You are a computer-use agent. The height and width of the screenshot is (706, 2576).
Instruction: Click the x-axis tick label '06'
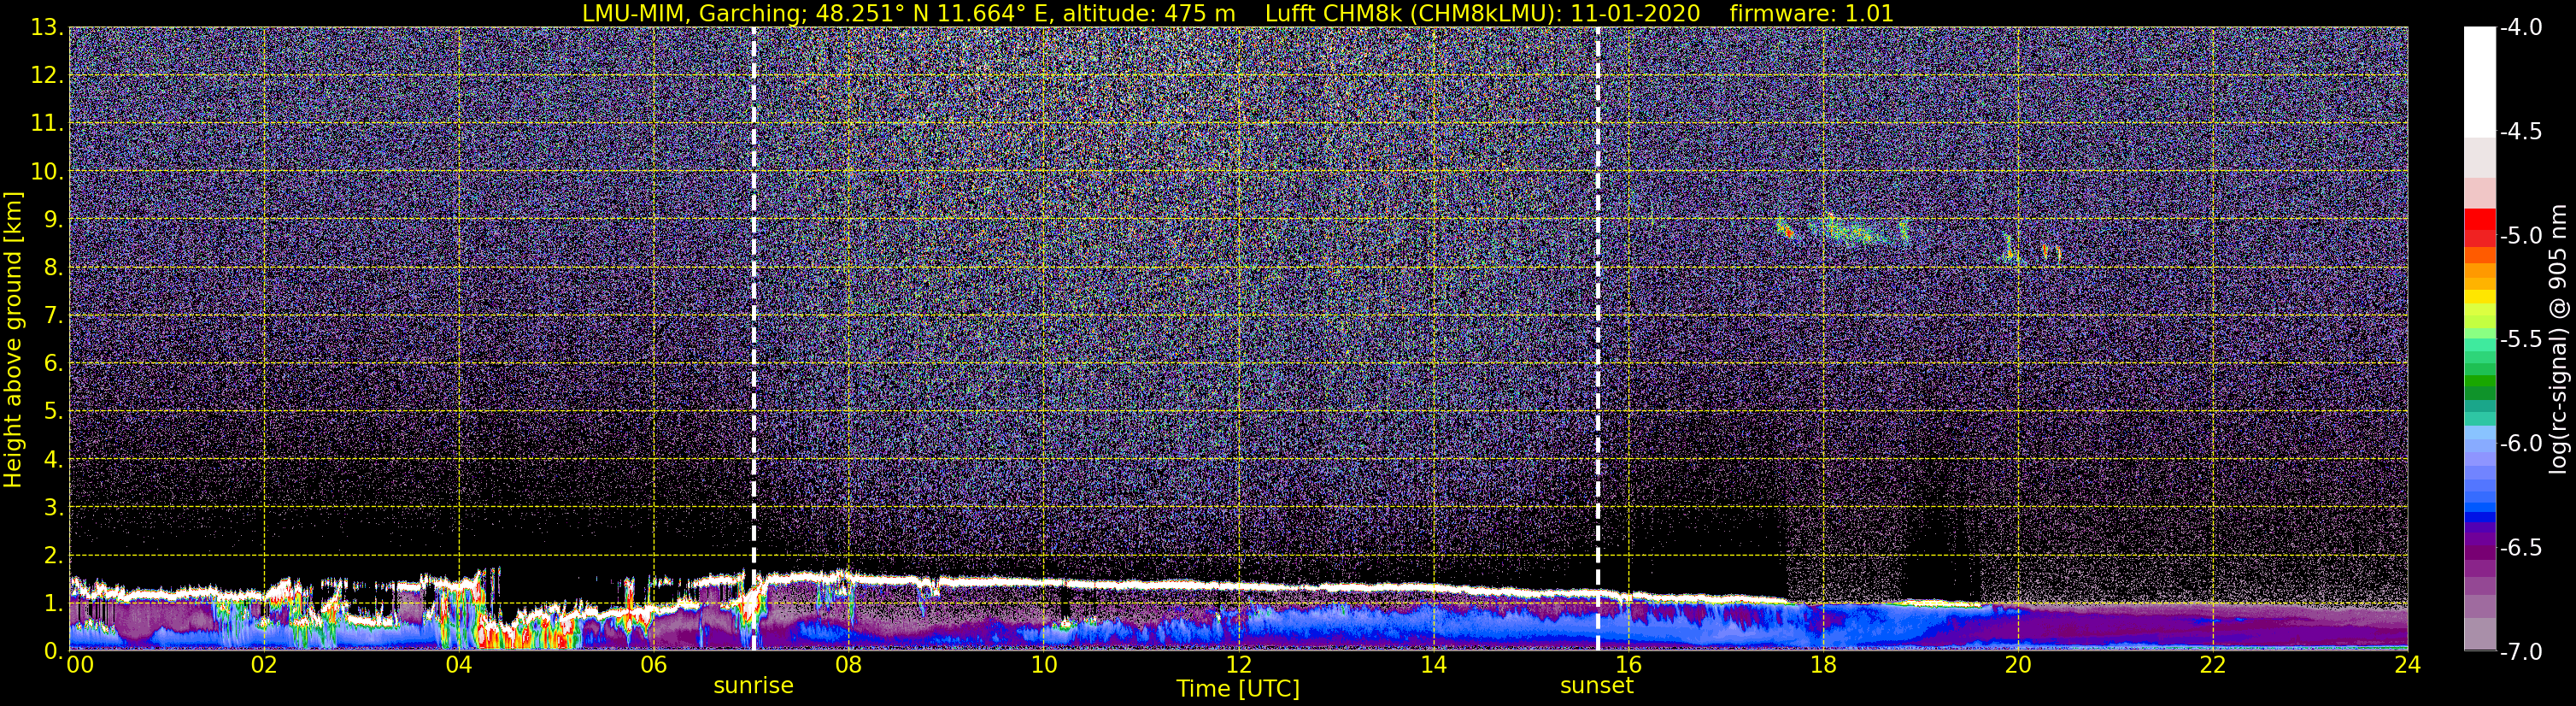(x=654, y=665)
